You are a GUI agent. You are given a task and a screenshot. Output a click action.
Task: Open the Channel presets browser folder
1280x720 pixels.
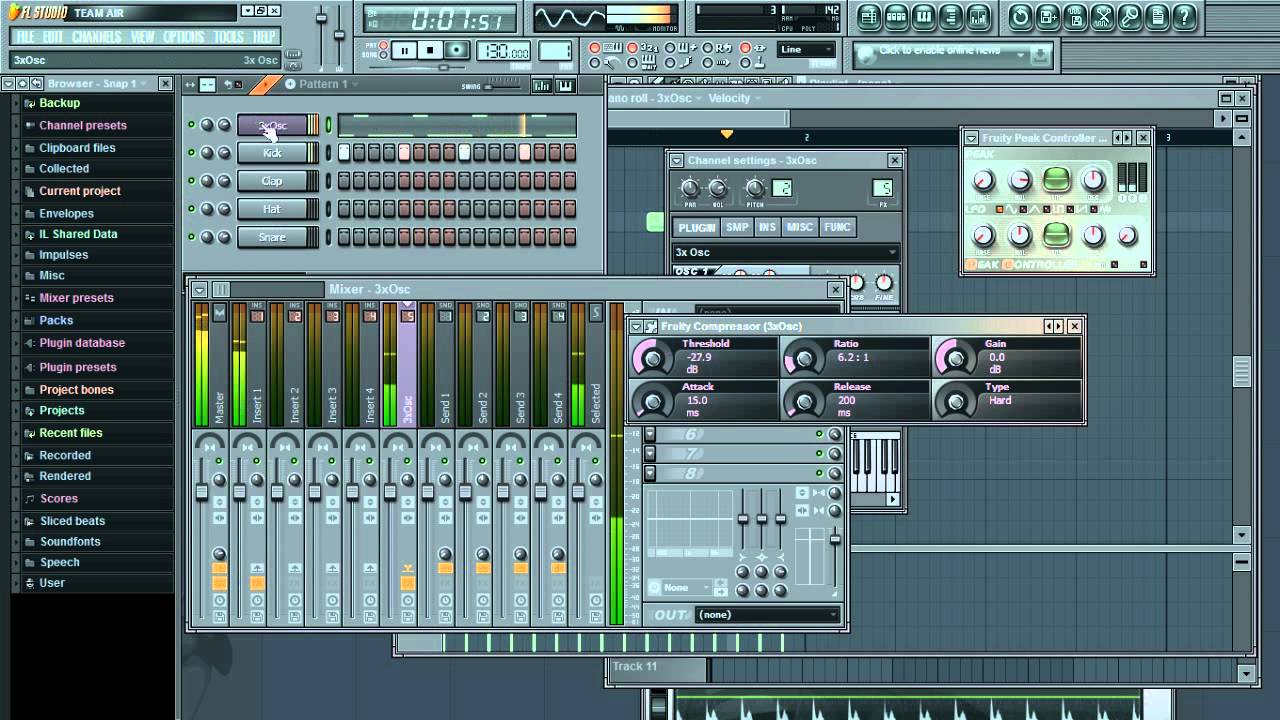coord(83,125)
